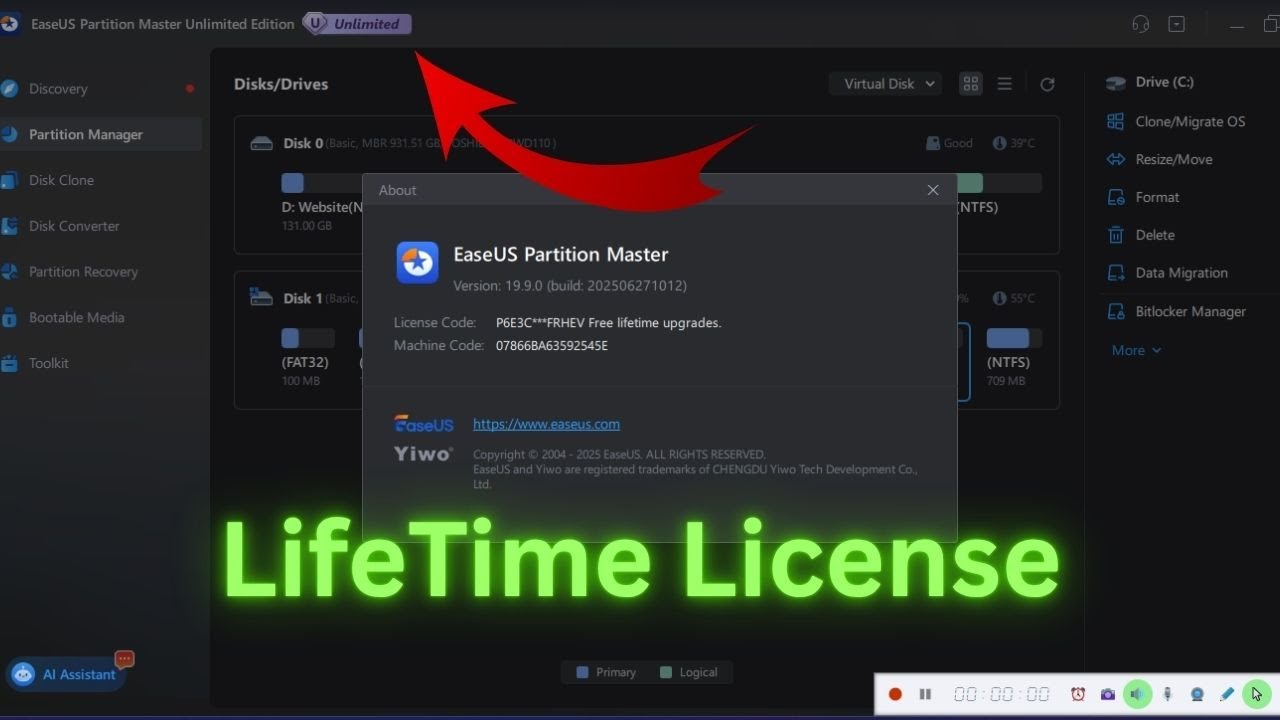Screen dimensions: 1280x720
Task: Refresh the Disks/Drives list
Action: tap(1047, 85)
